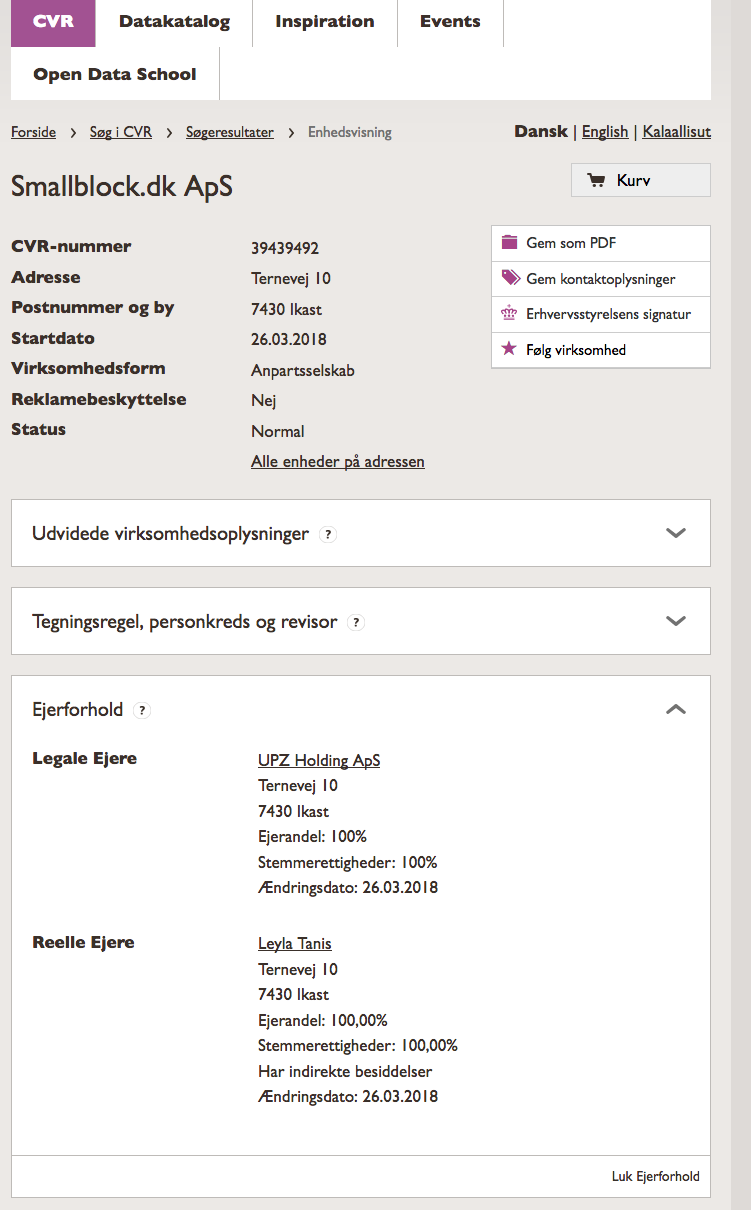Open UPZ Holding ApS owner link
The height and width of the screenshot is (1210, 751).
[x=319, y=761]
